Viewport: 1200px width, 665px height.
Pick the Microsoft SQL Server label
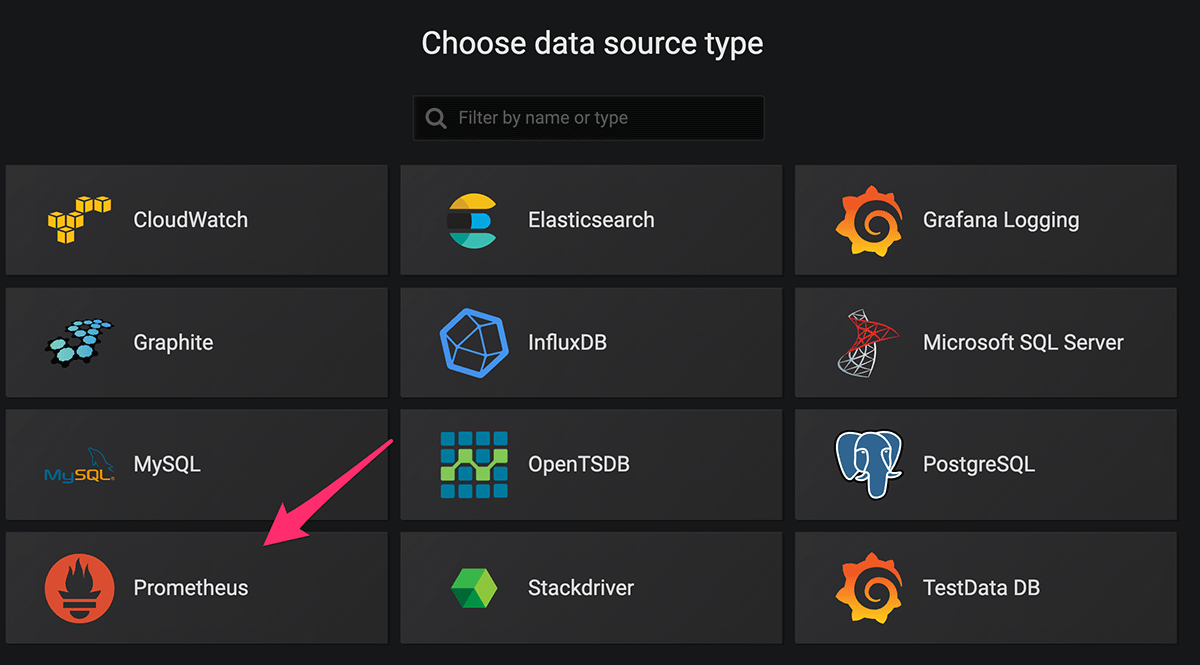pos(1023,342)
